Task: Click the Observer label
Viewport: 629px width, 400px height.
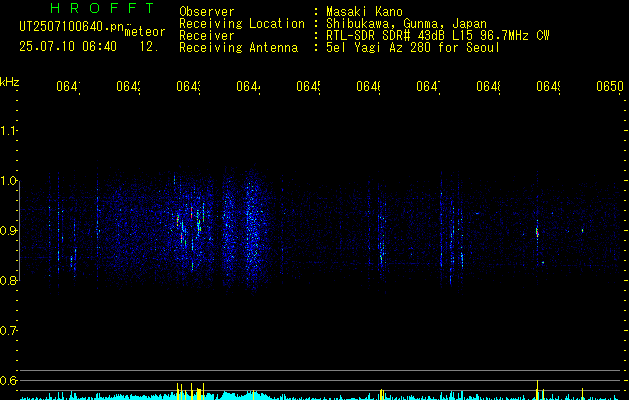Action: coord(207,12)
